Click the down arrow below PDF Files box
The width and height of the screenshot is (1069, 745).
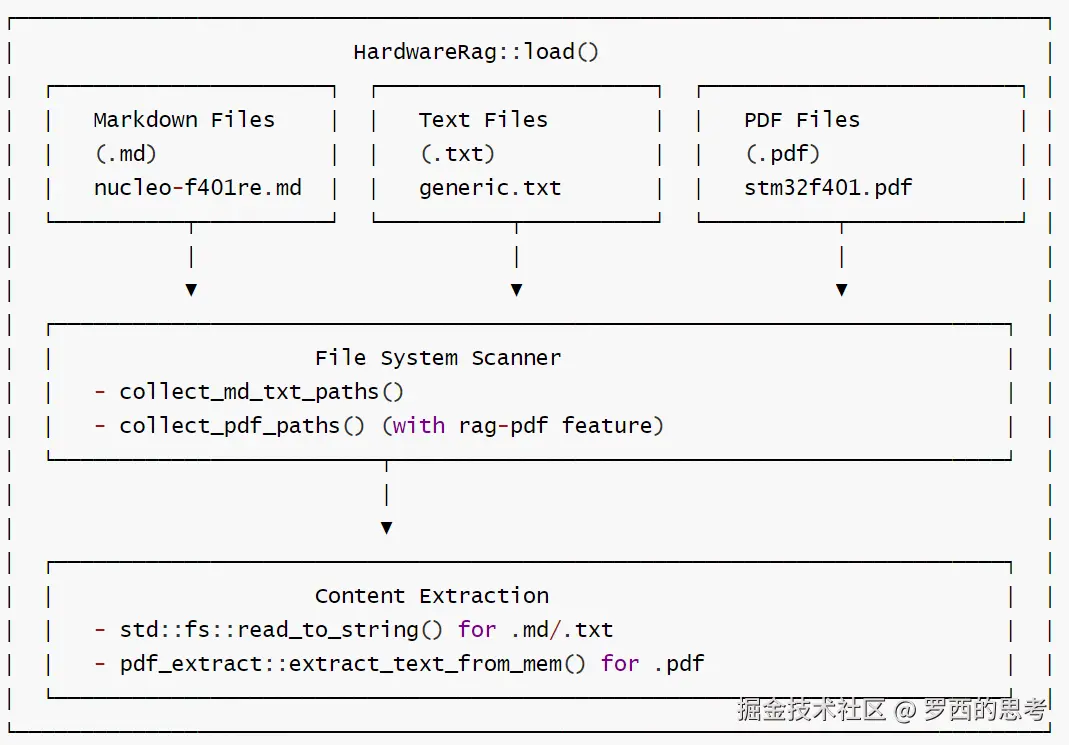coord(842,290)
